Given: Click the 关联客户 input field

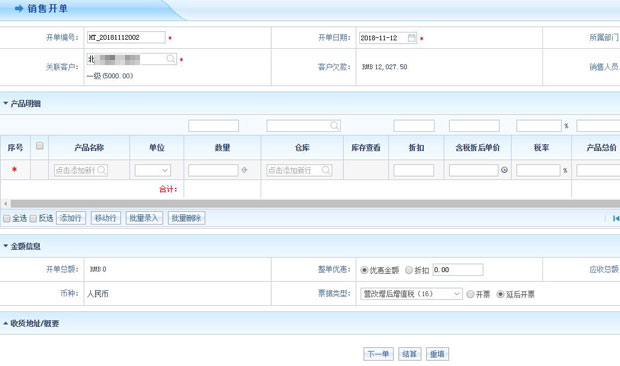Looking at the screenshot, I should pos(131,59).
